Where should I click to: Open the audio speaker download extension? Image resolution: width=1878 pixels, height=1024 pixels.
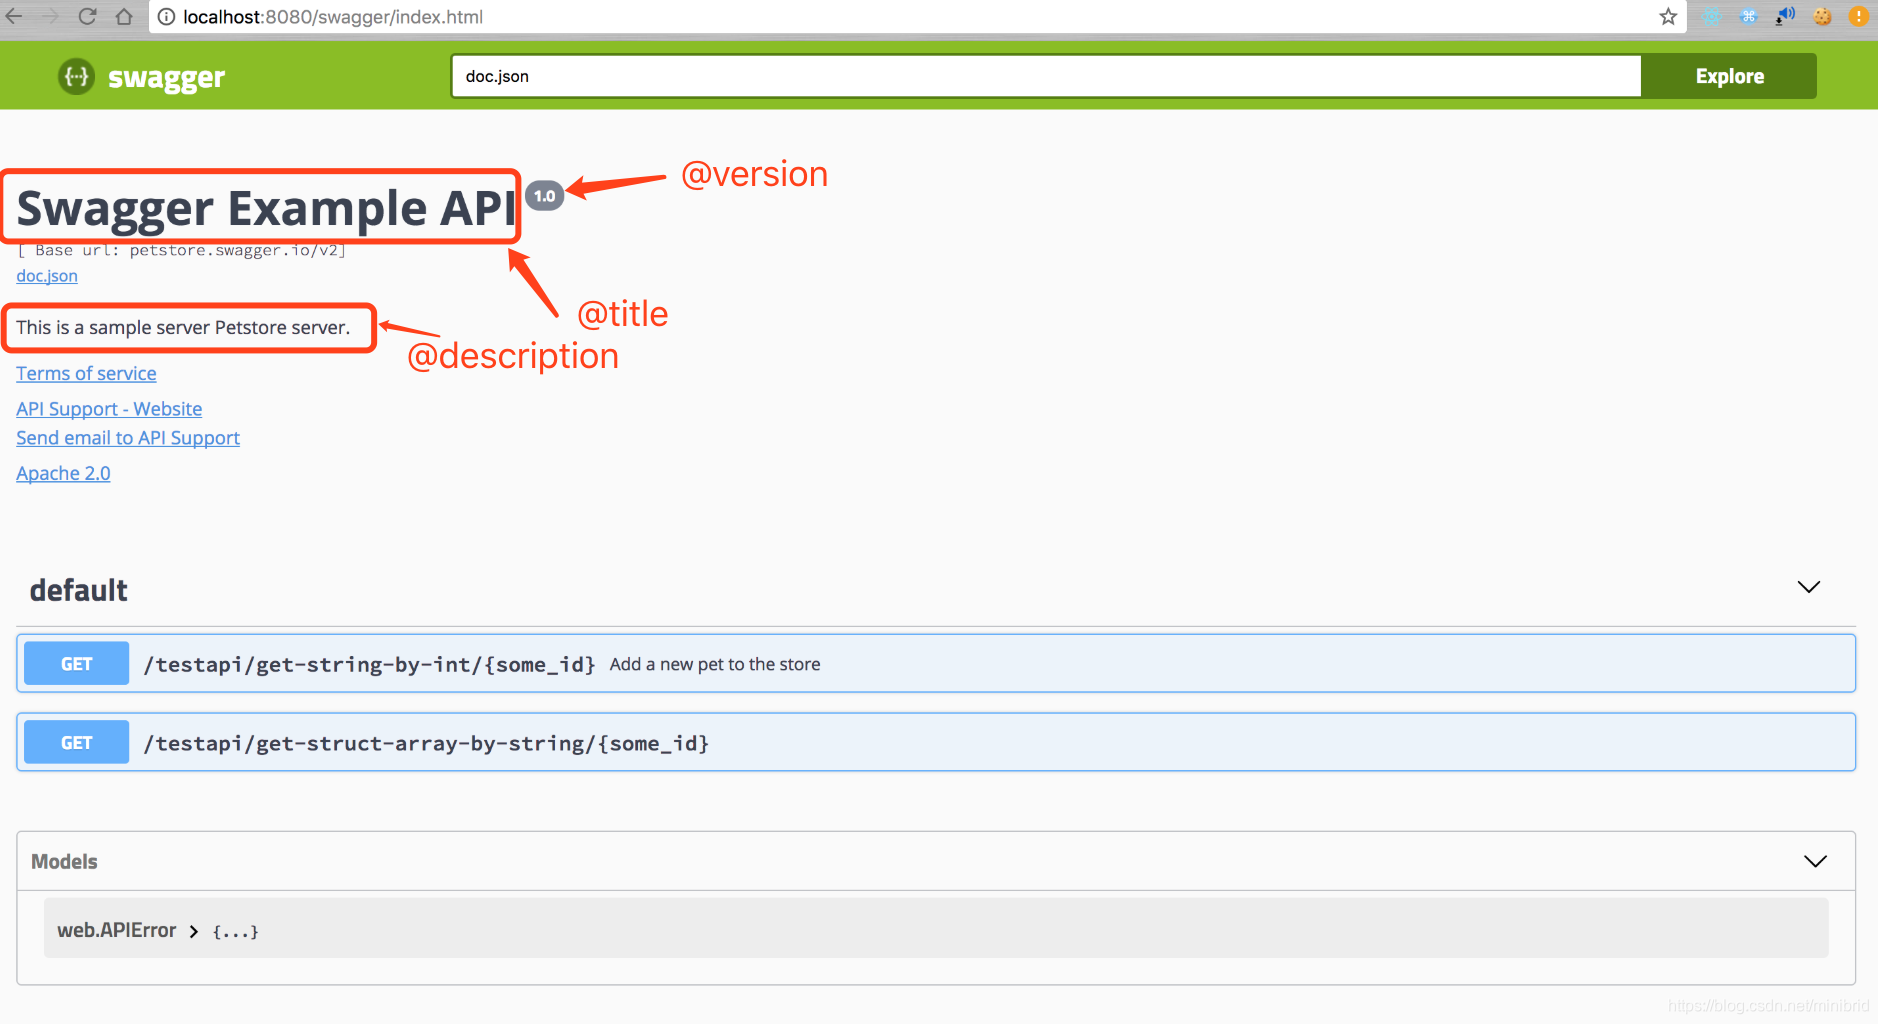coord(1785,16)
